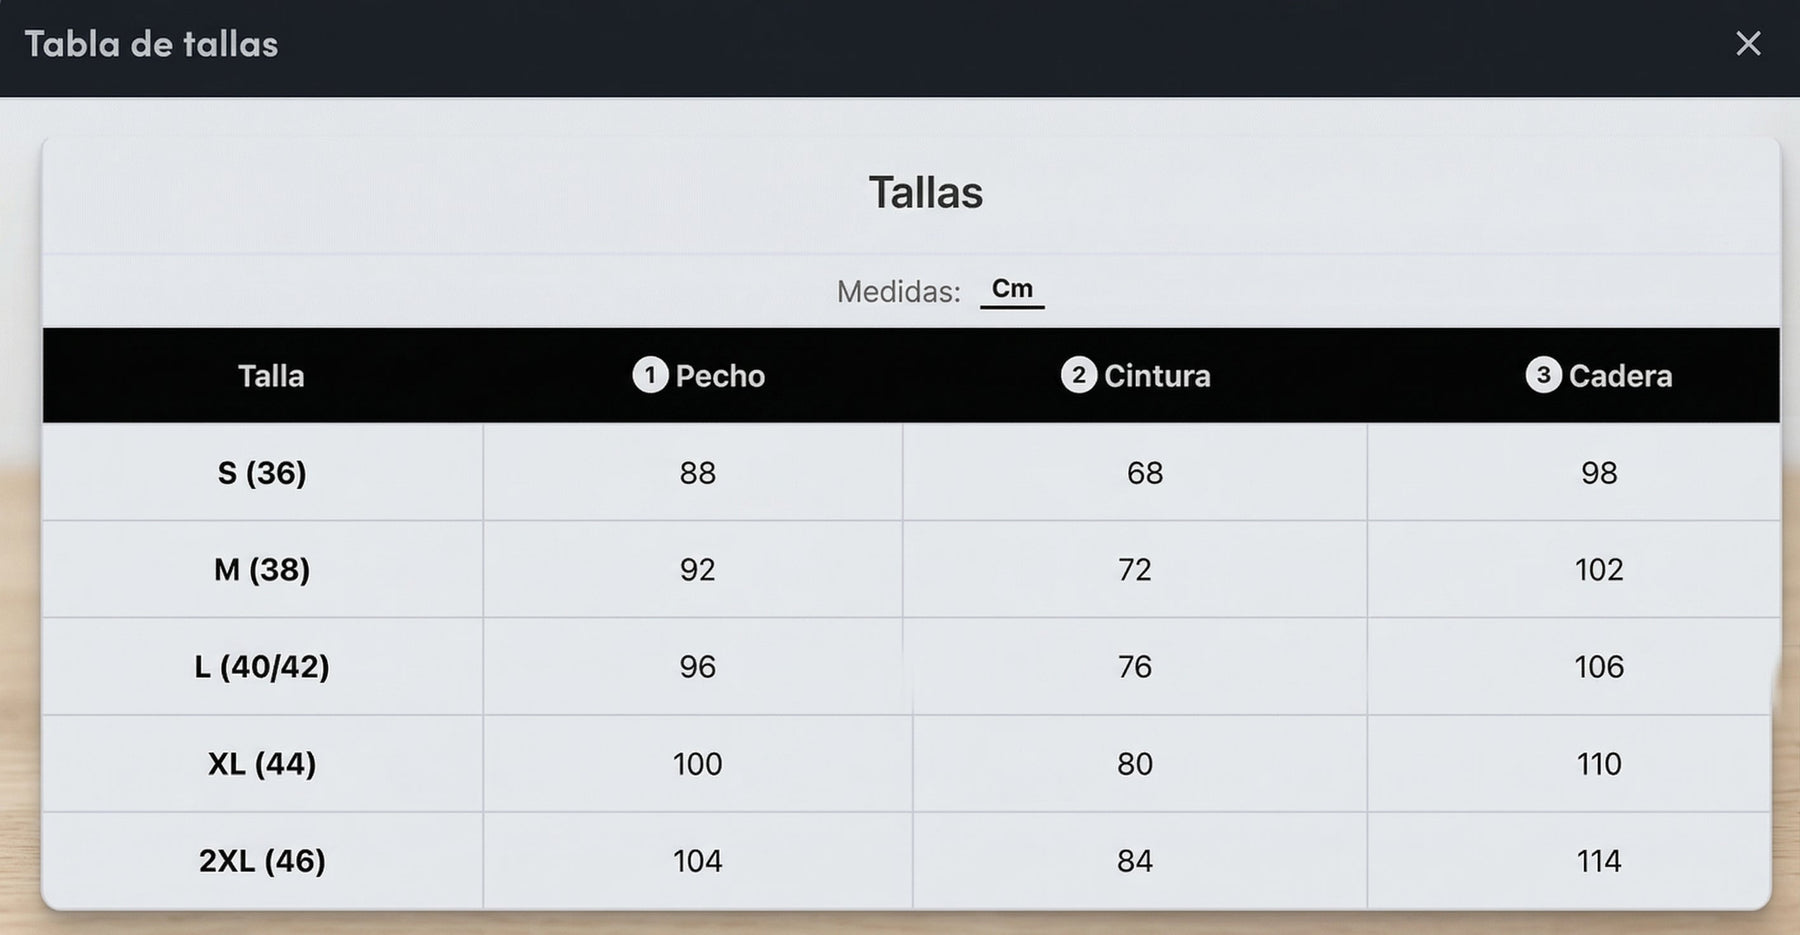Click the Tabla de tallas title text
The width and height of the screenshot is (1800, 935).
pos(151,44)
